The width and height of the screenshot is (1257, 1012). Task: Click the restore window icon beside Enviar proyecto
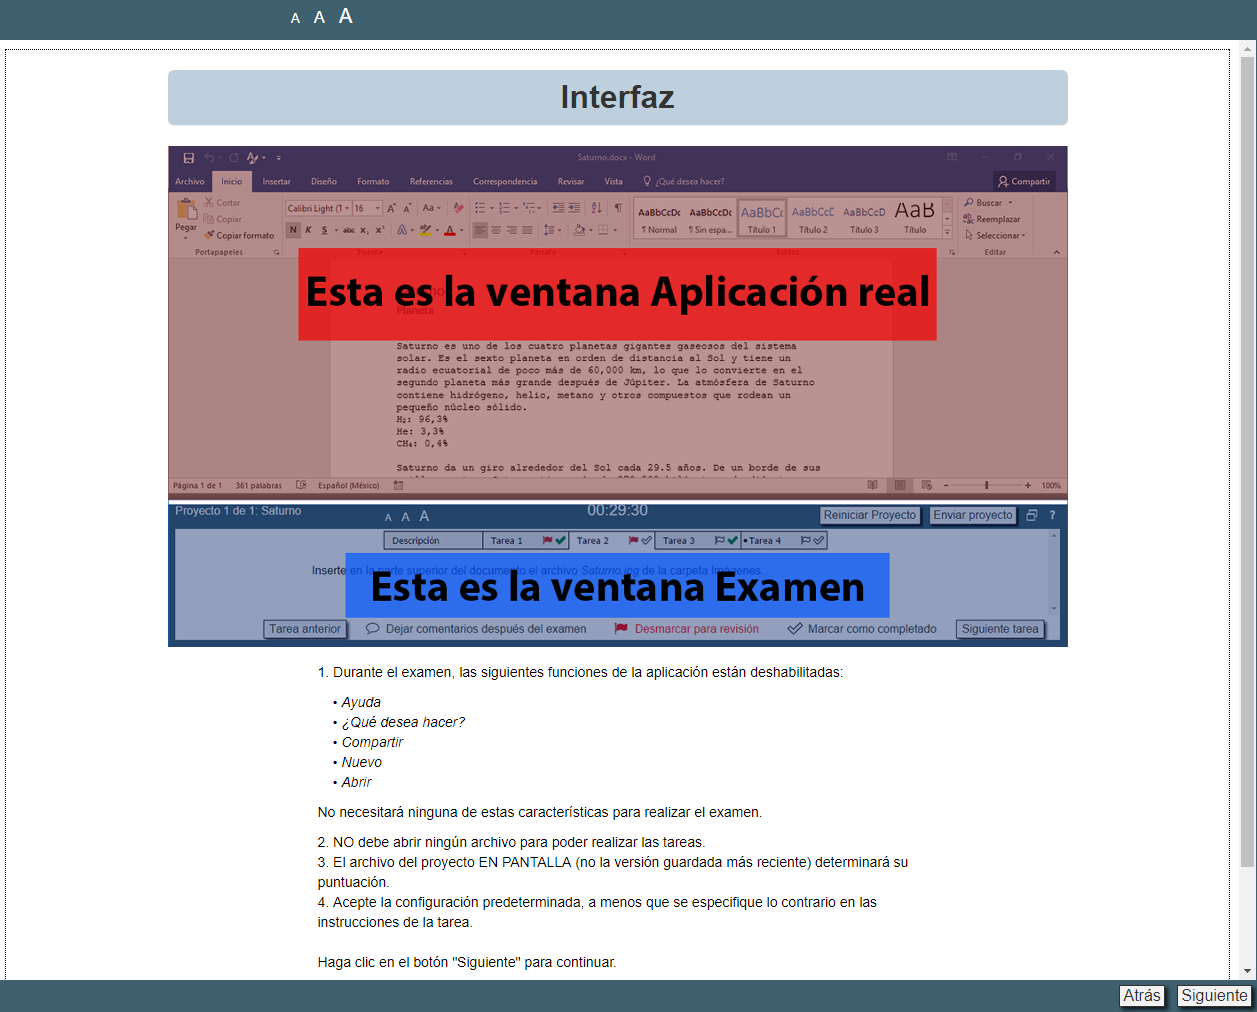pyautogui.click(x=1032, y=516)
